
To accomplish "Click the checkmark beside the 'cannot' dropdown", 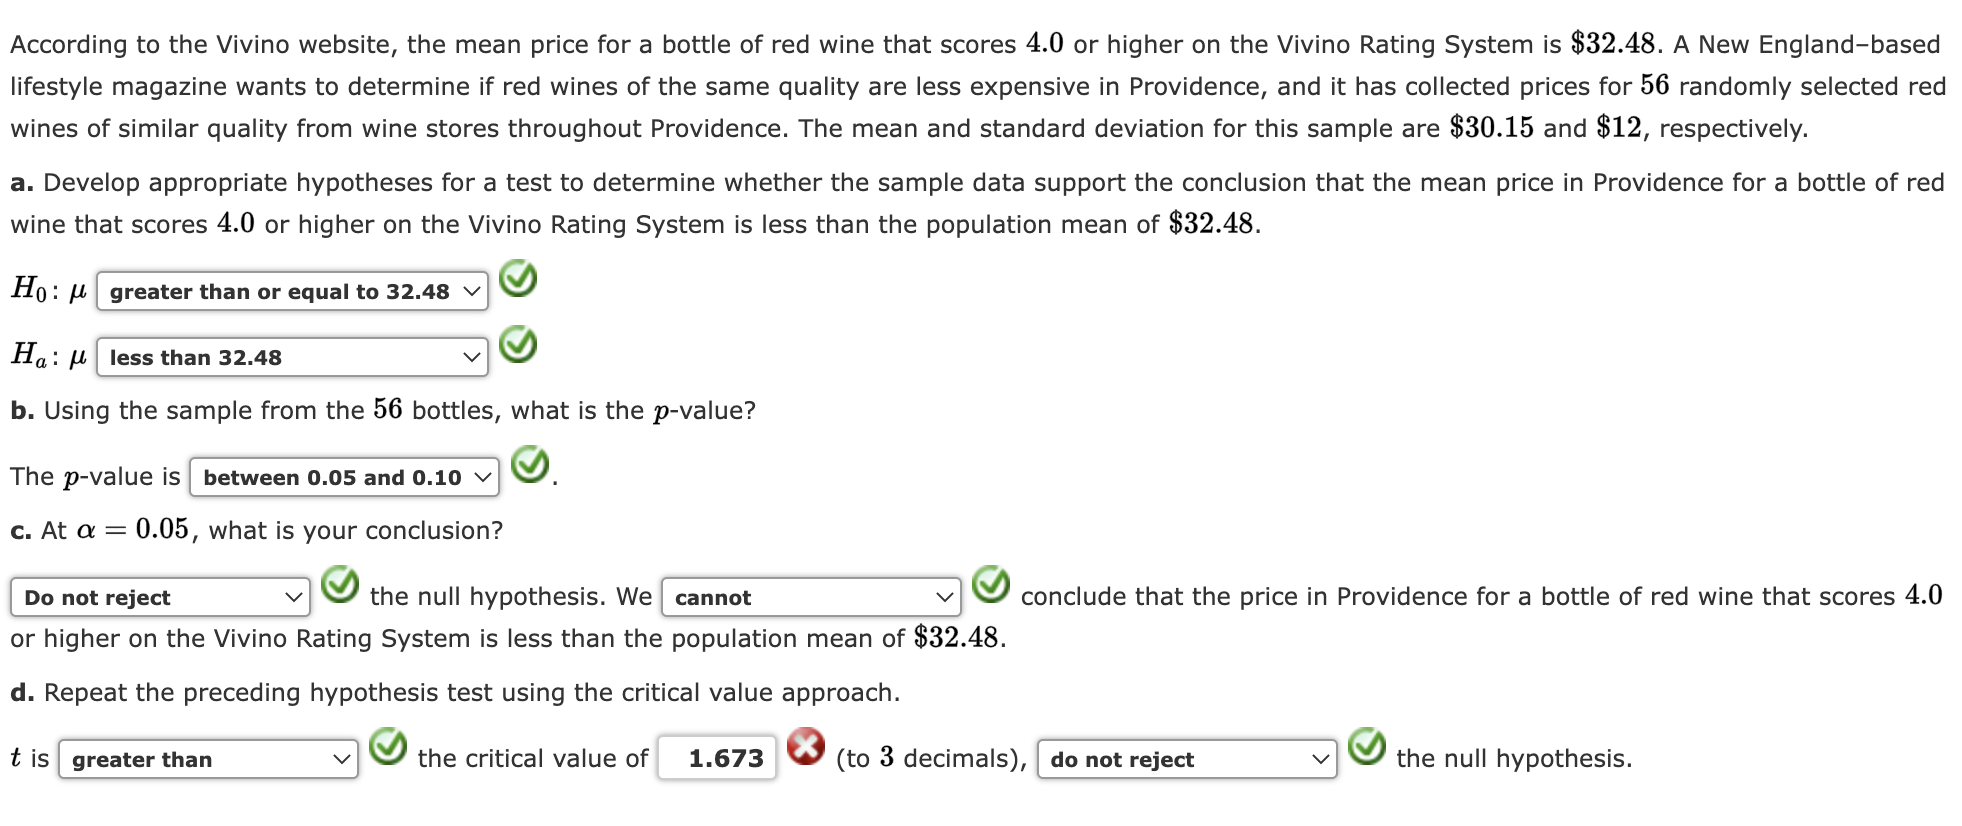I will click(x=989, y=587).
